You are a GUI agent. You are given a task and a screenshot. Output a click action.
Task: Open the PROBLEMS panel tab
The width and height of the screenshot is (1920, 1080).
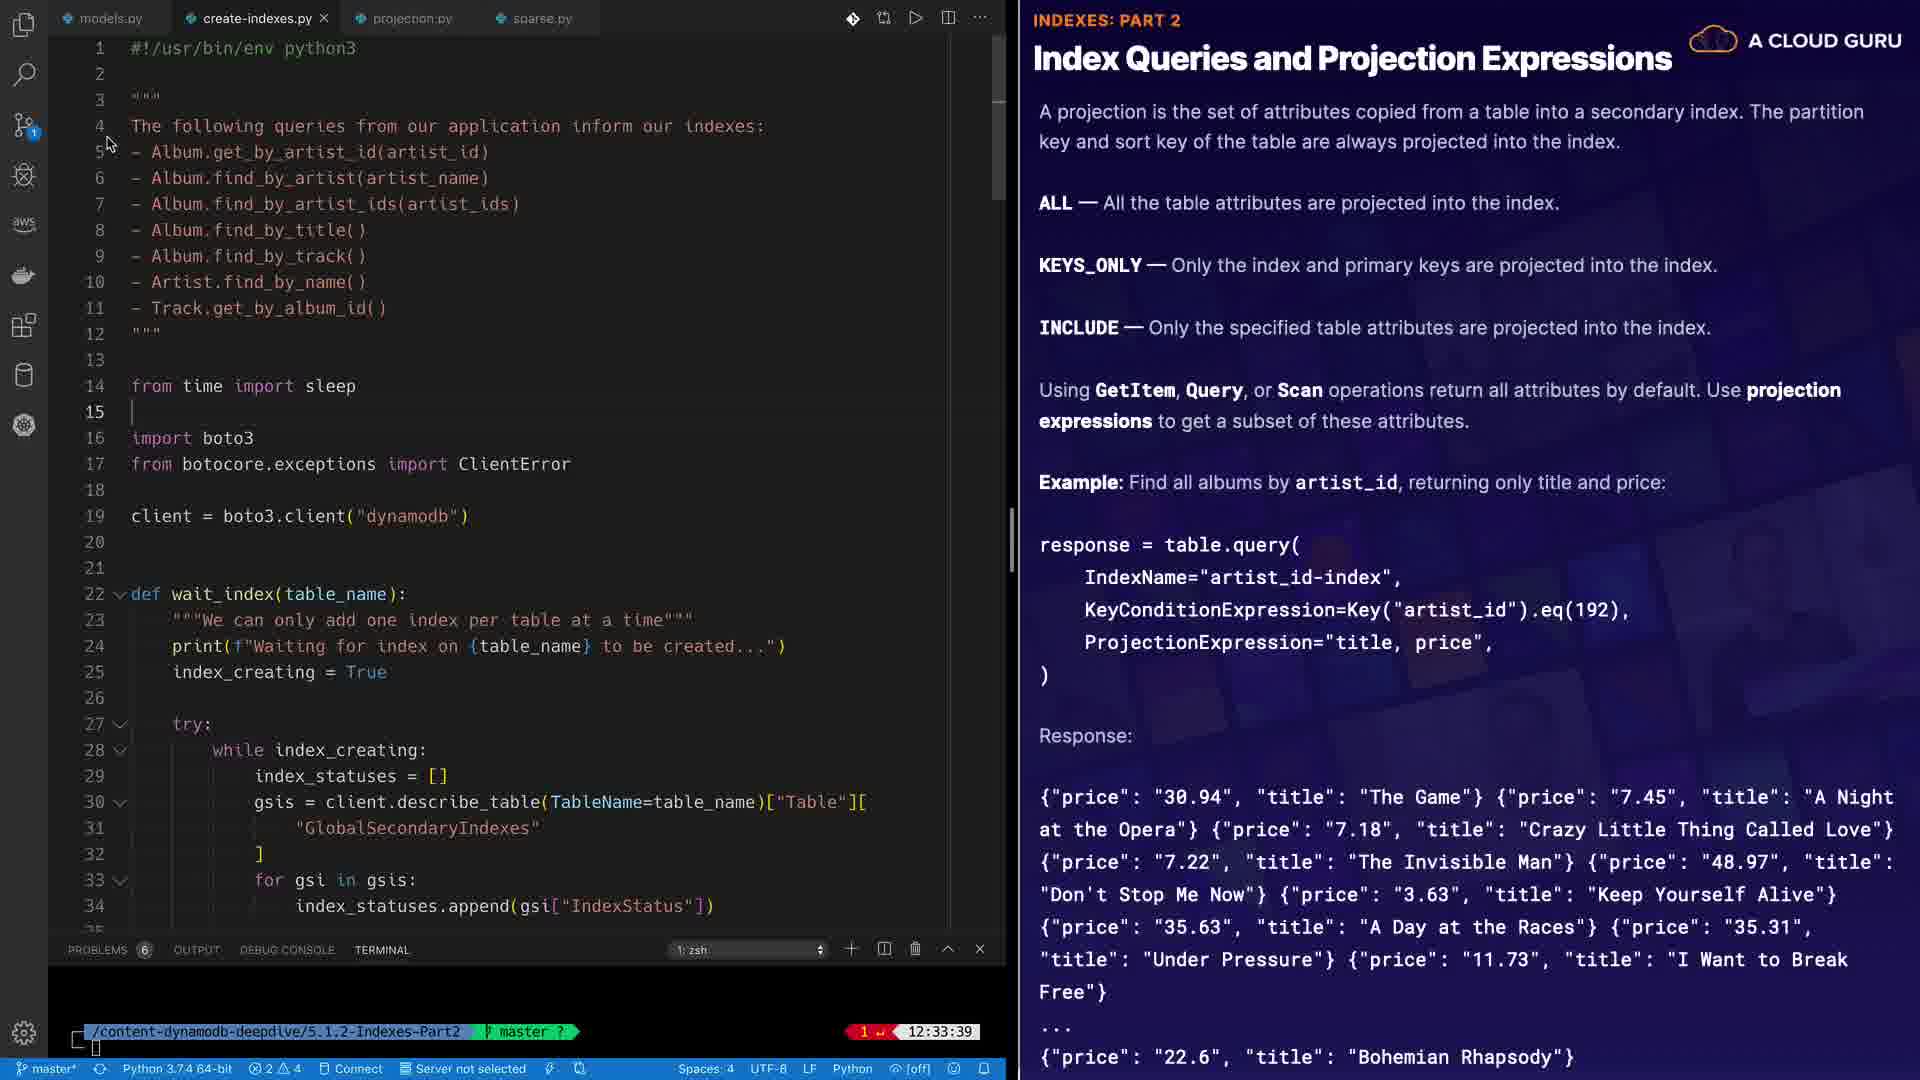click(98, 950)
